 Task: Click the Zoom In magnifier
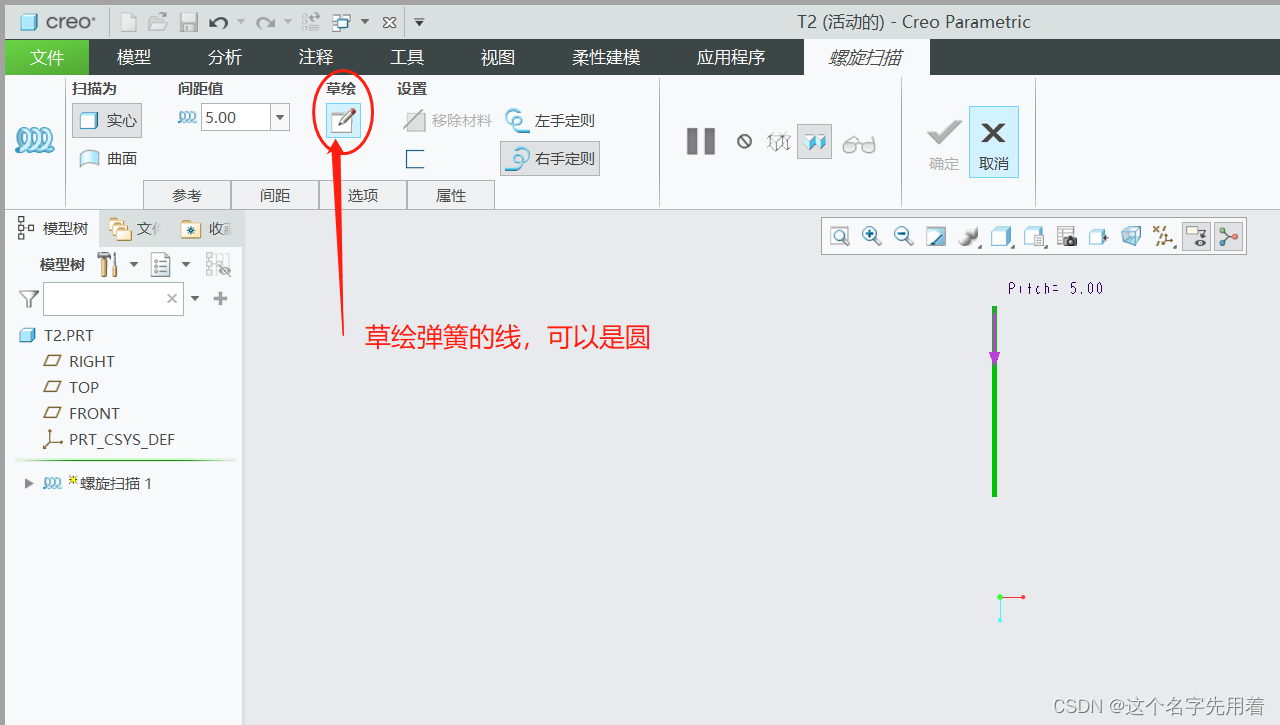pyautogui.click(x=872, y=236)
